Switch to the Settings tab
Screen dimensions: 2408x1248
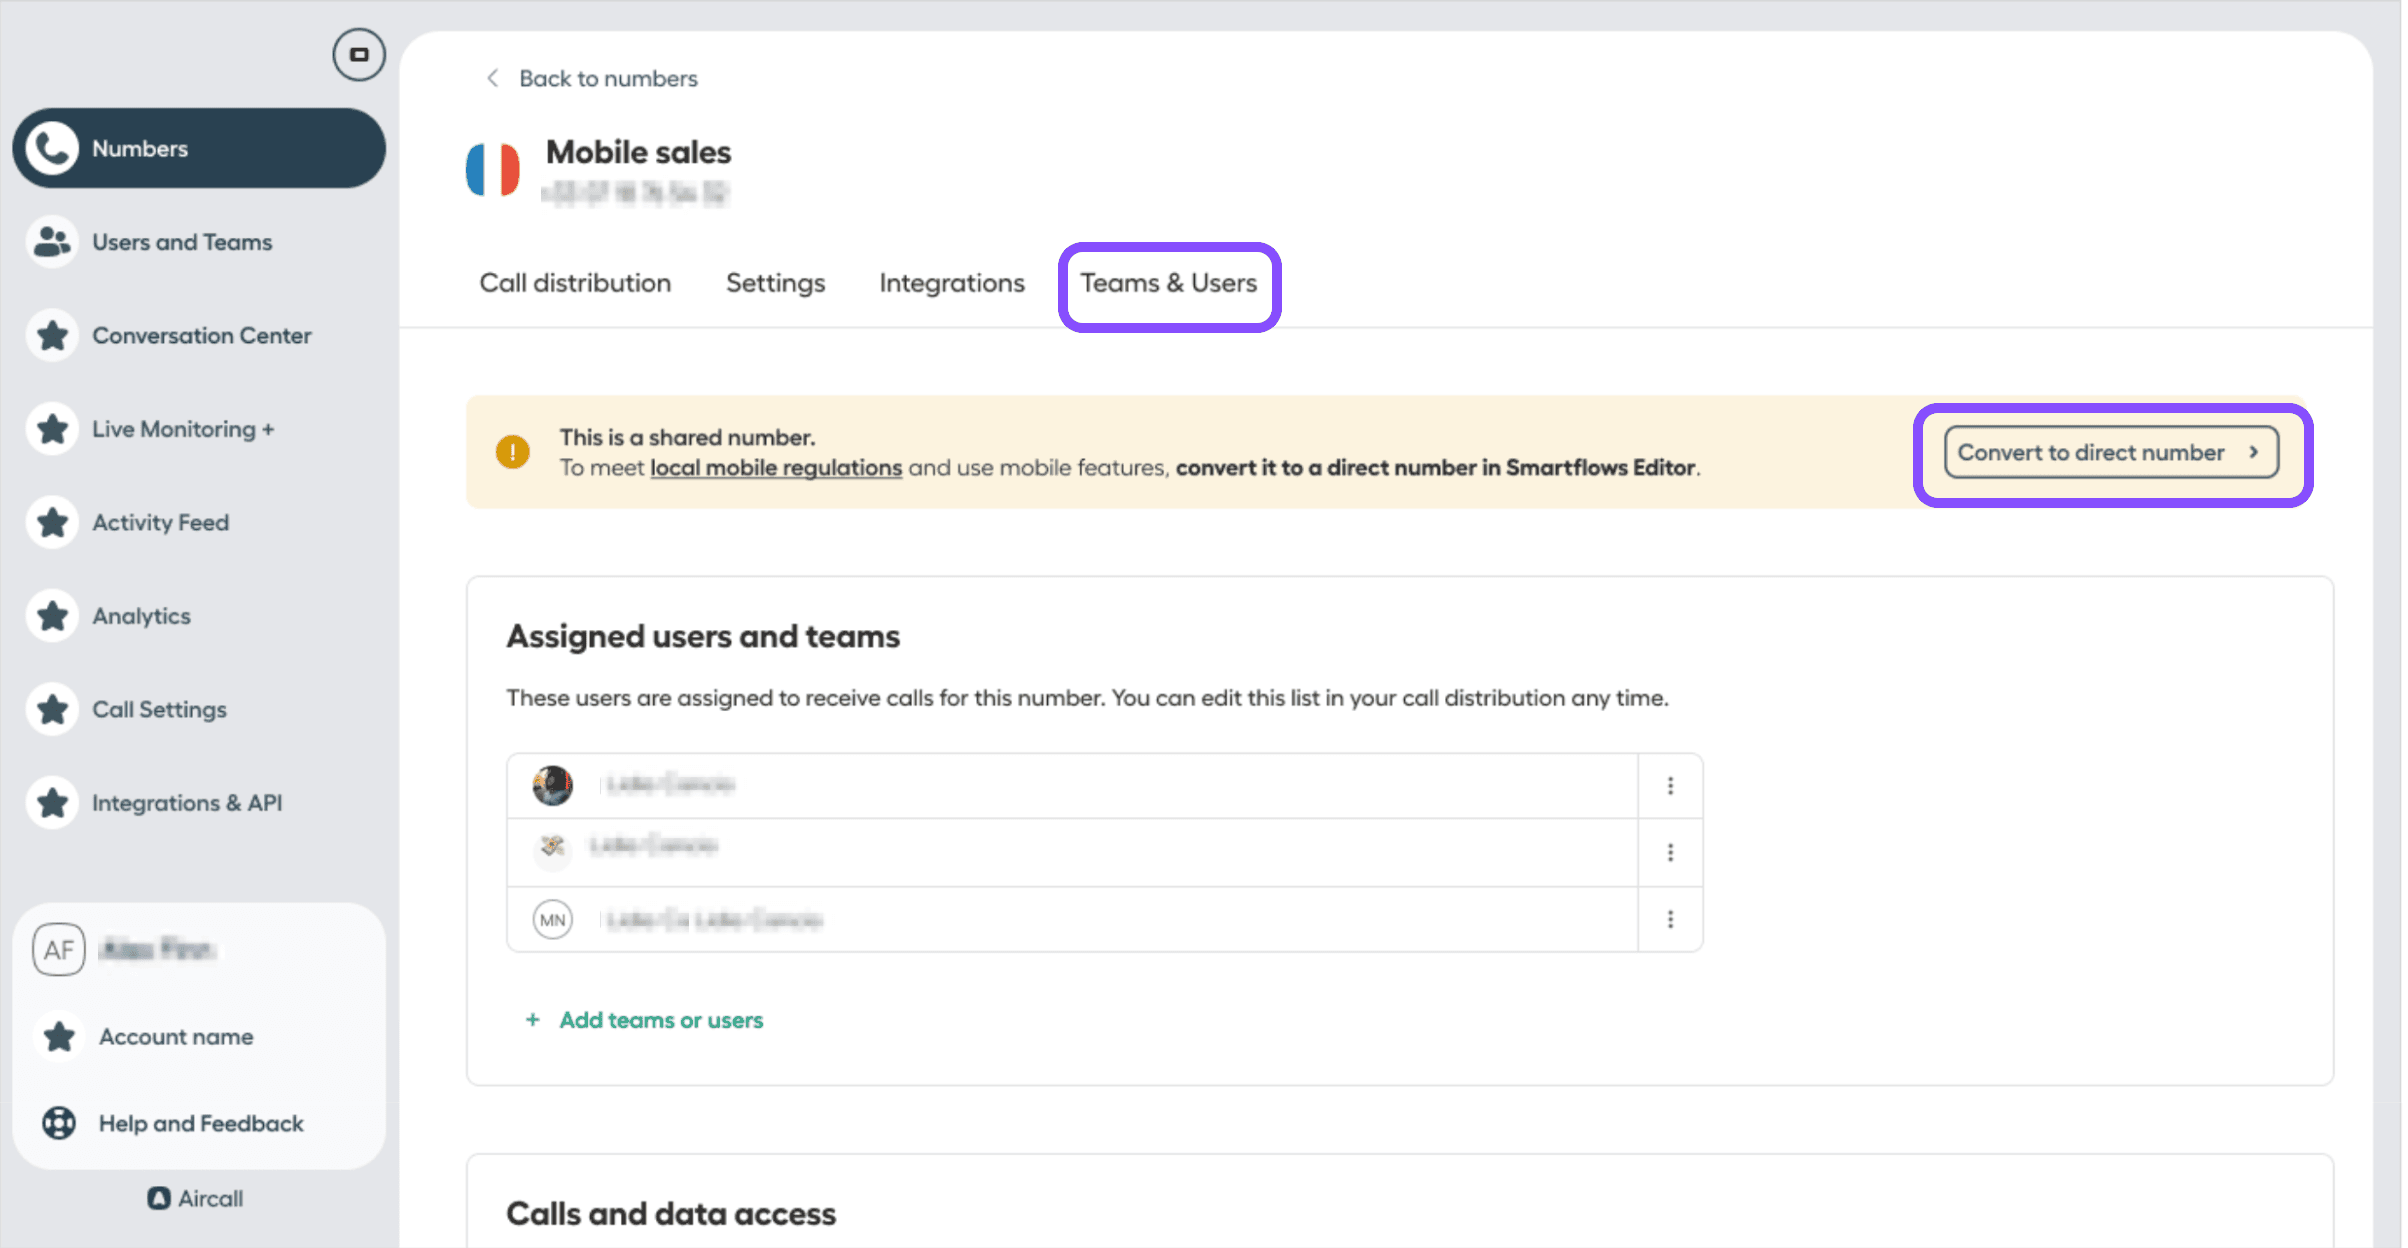tap(775, 283)
